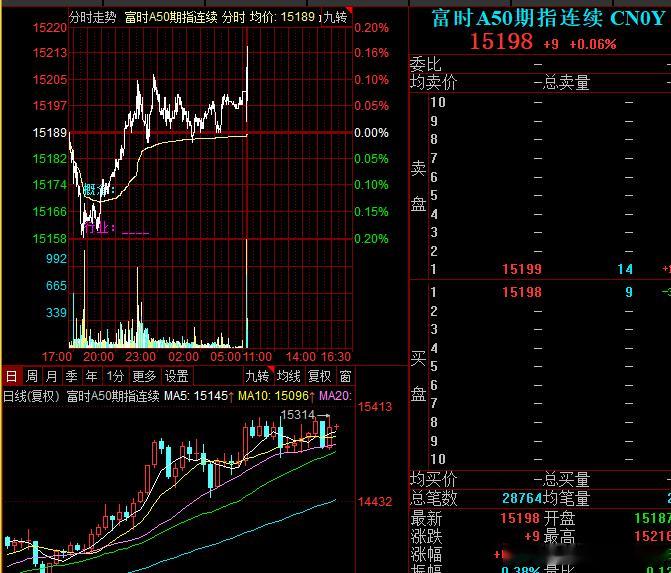Click the 均价: 15189 average price label

point(282,18)
